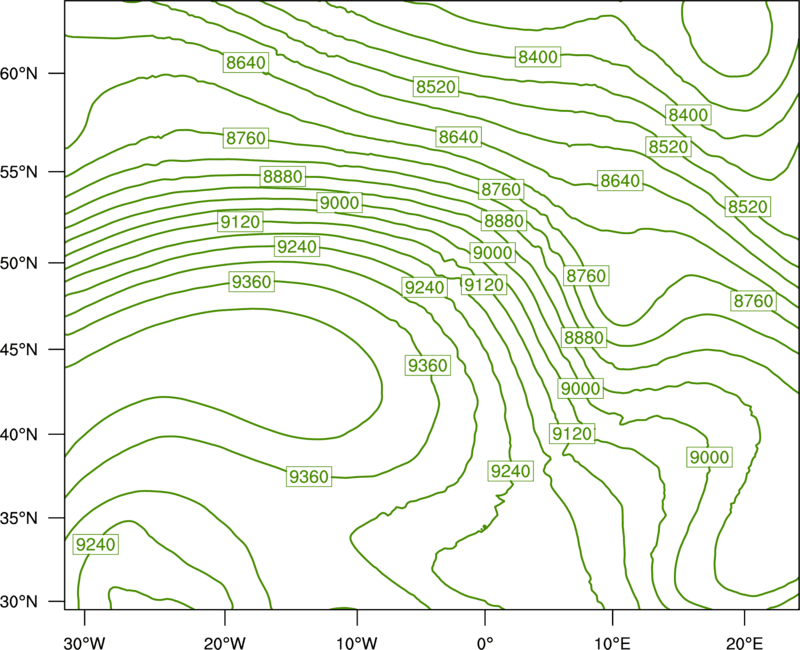Select the 10°W longitude axis label
800x650 pixels.
357,643
